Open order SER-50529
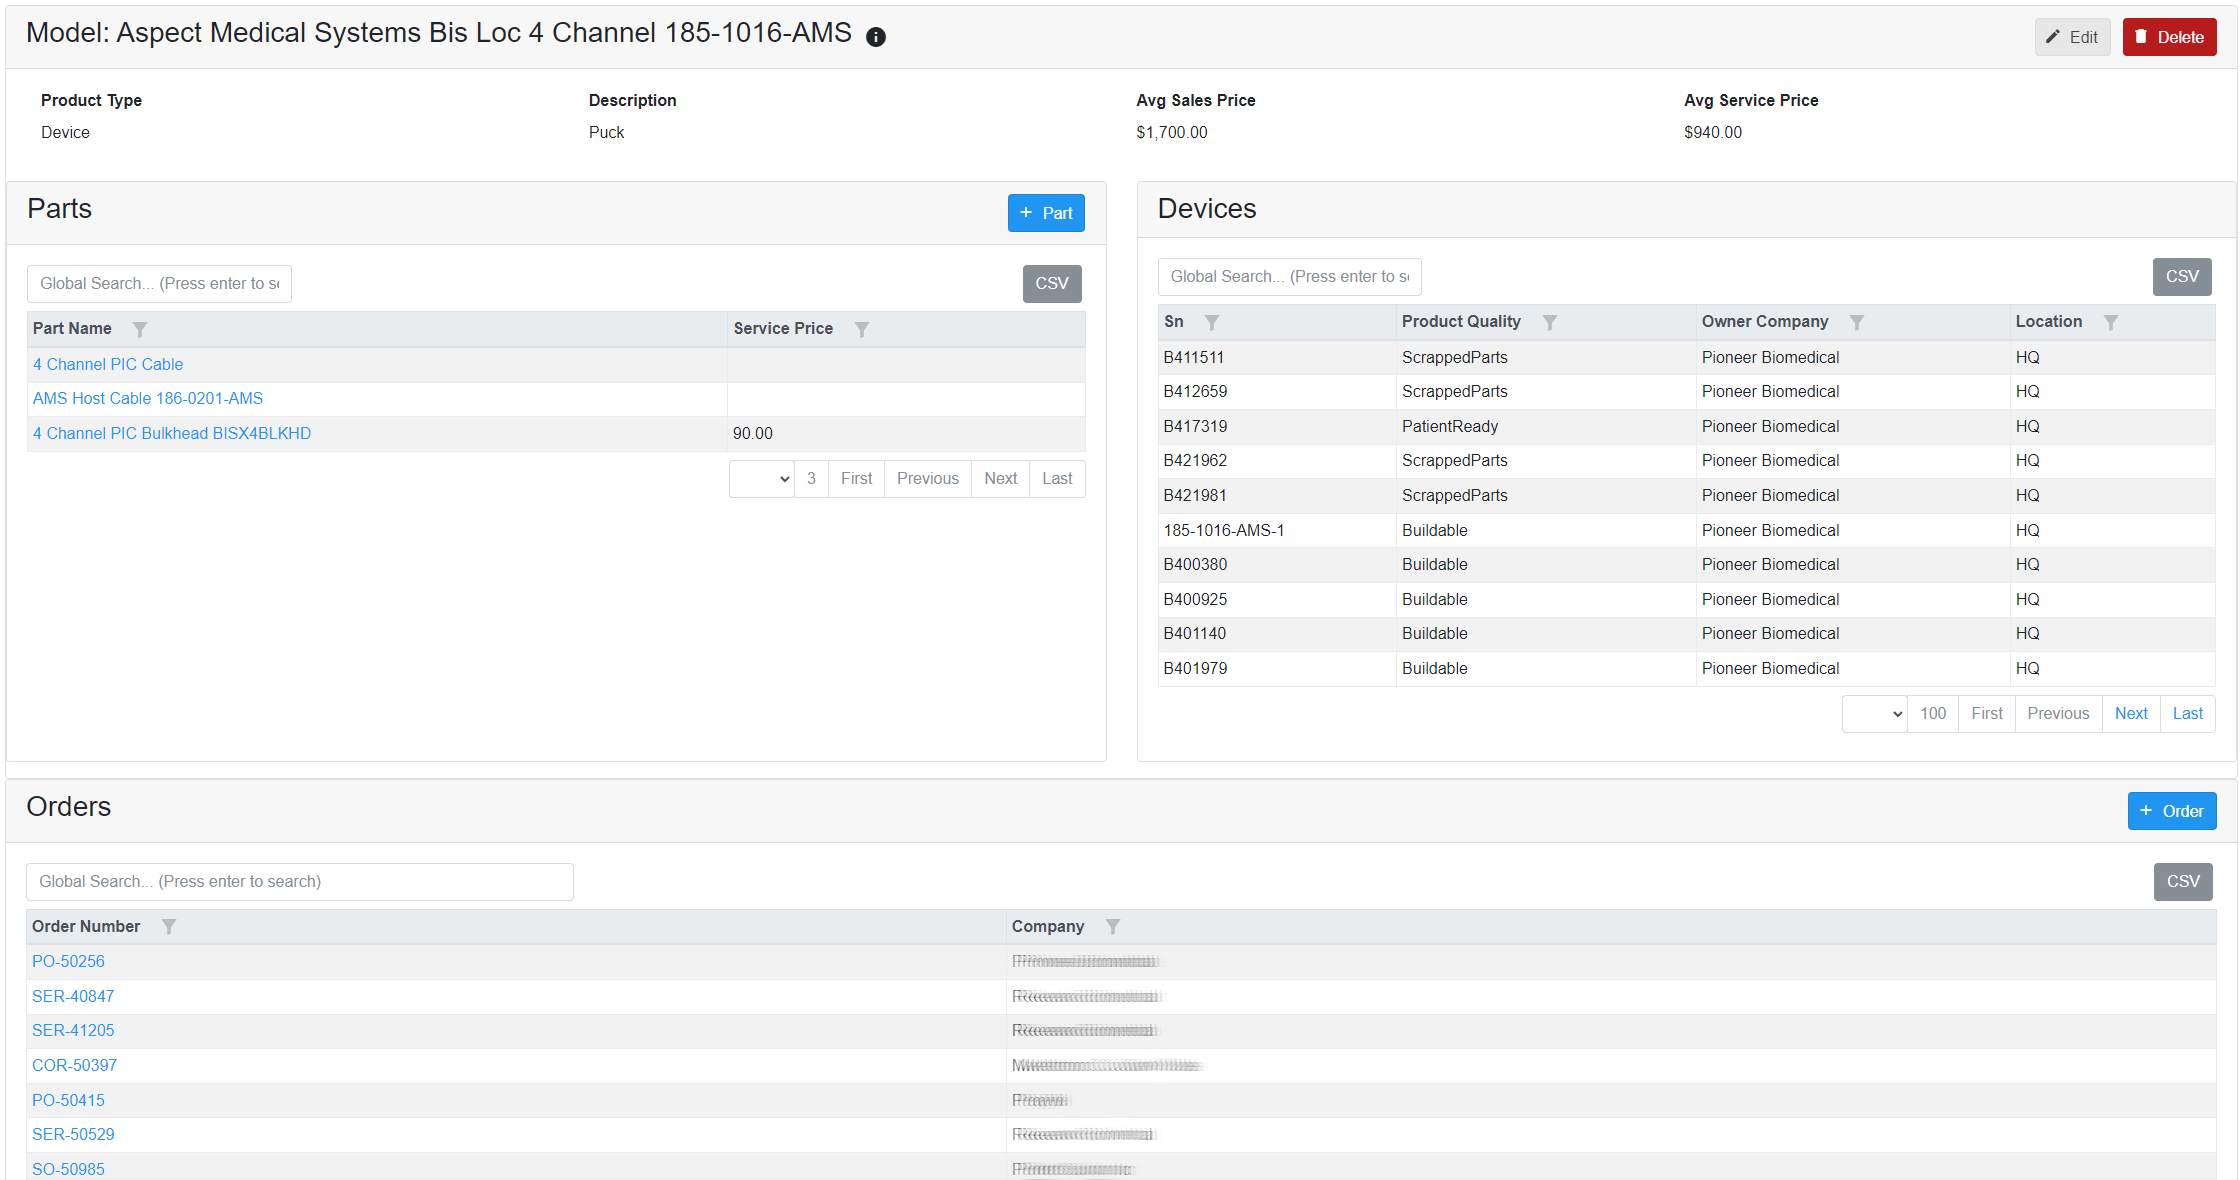 point(73,1135)
